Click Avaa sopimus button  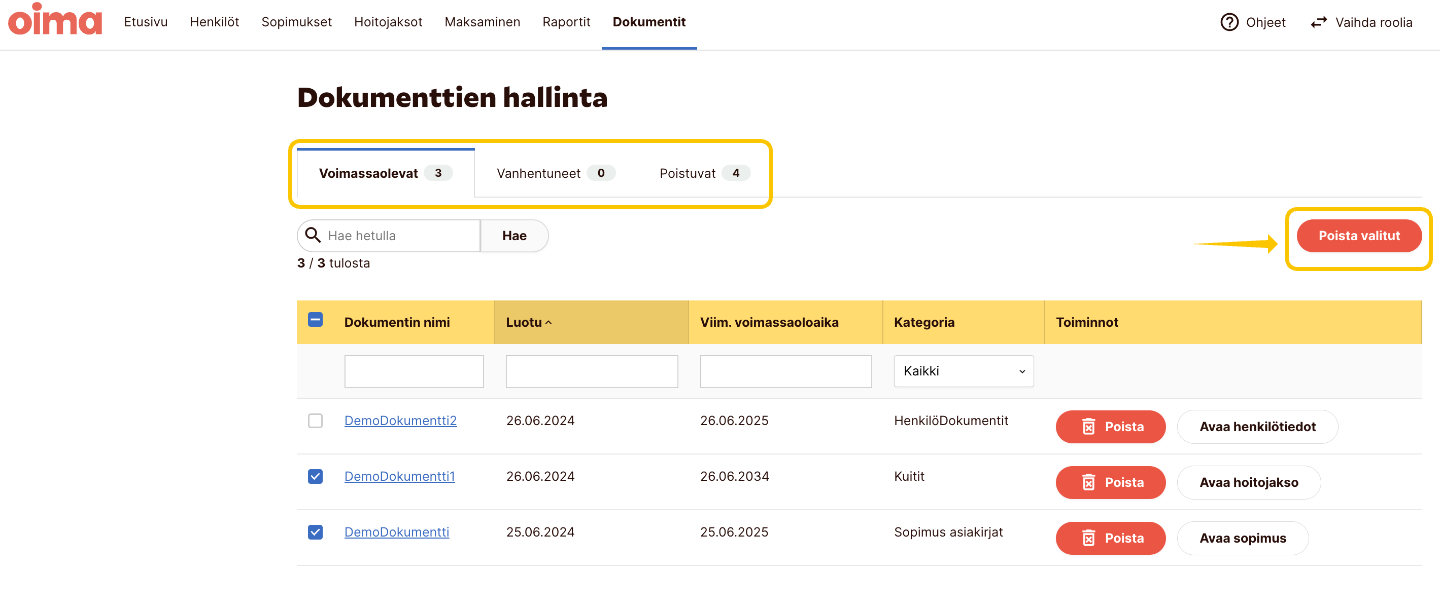pyautogui.click(x=1243, y=539)
